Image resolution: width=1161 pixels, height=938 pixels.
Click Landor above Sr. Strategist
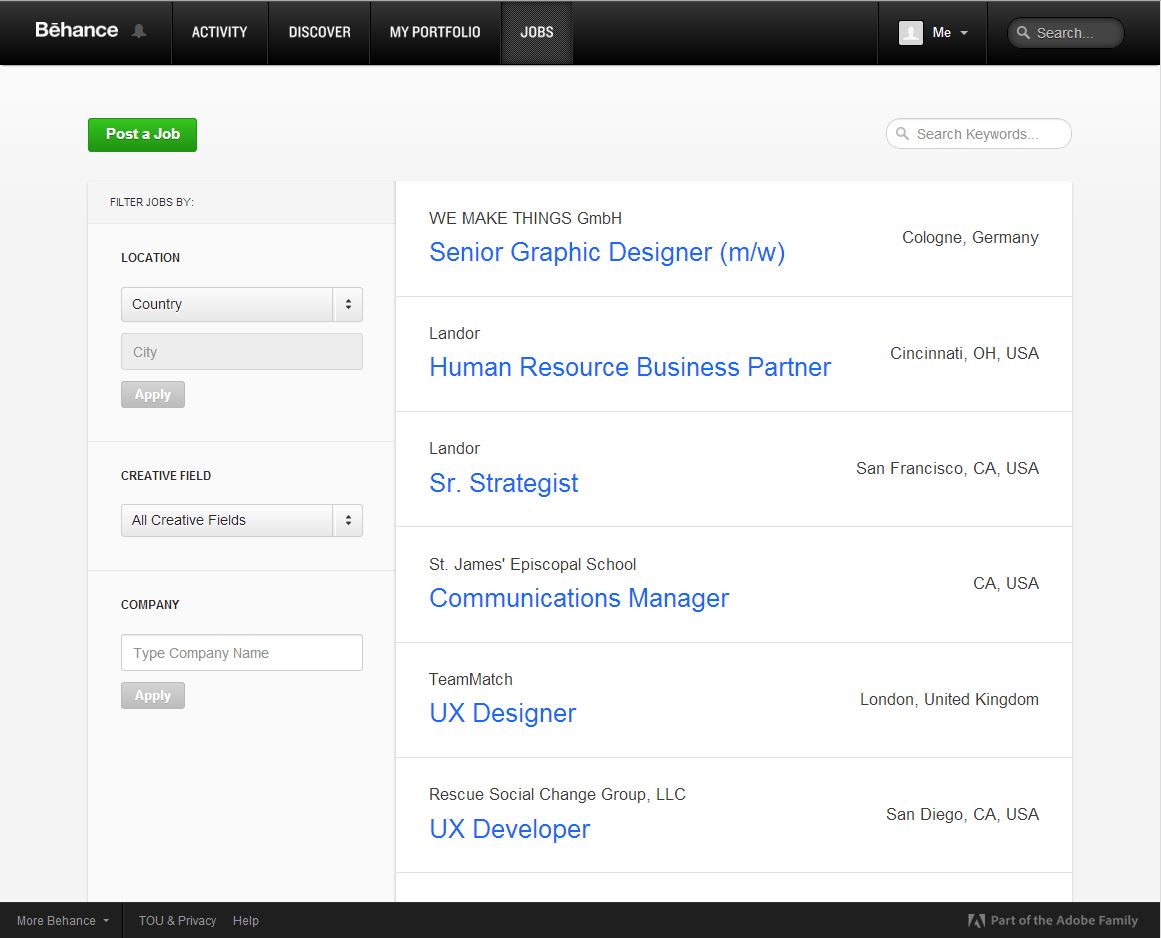454,449
